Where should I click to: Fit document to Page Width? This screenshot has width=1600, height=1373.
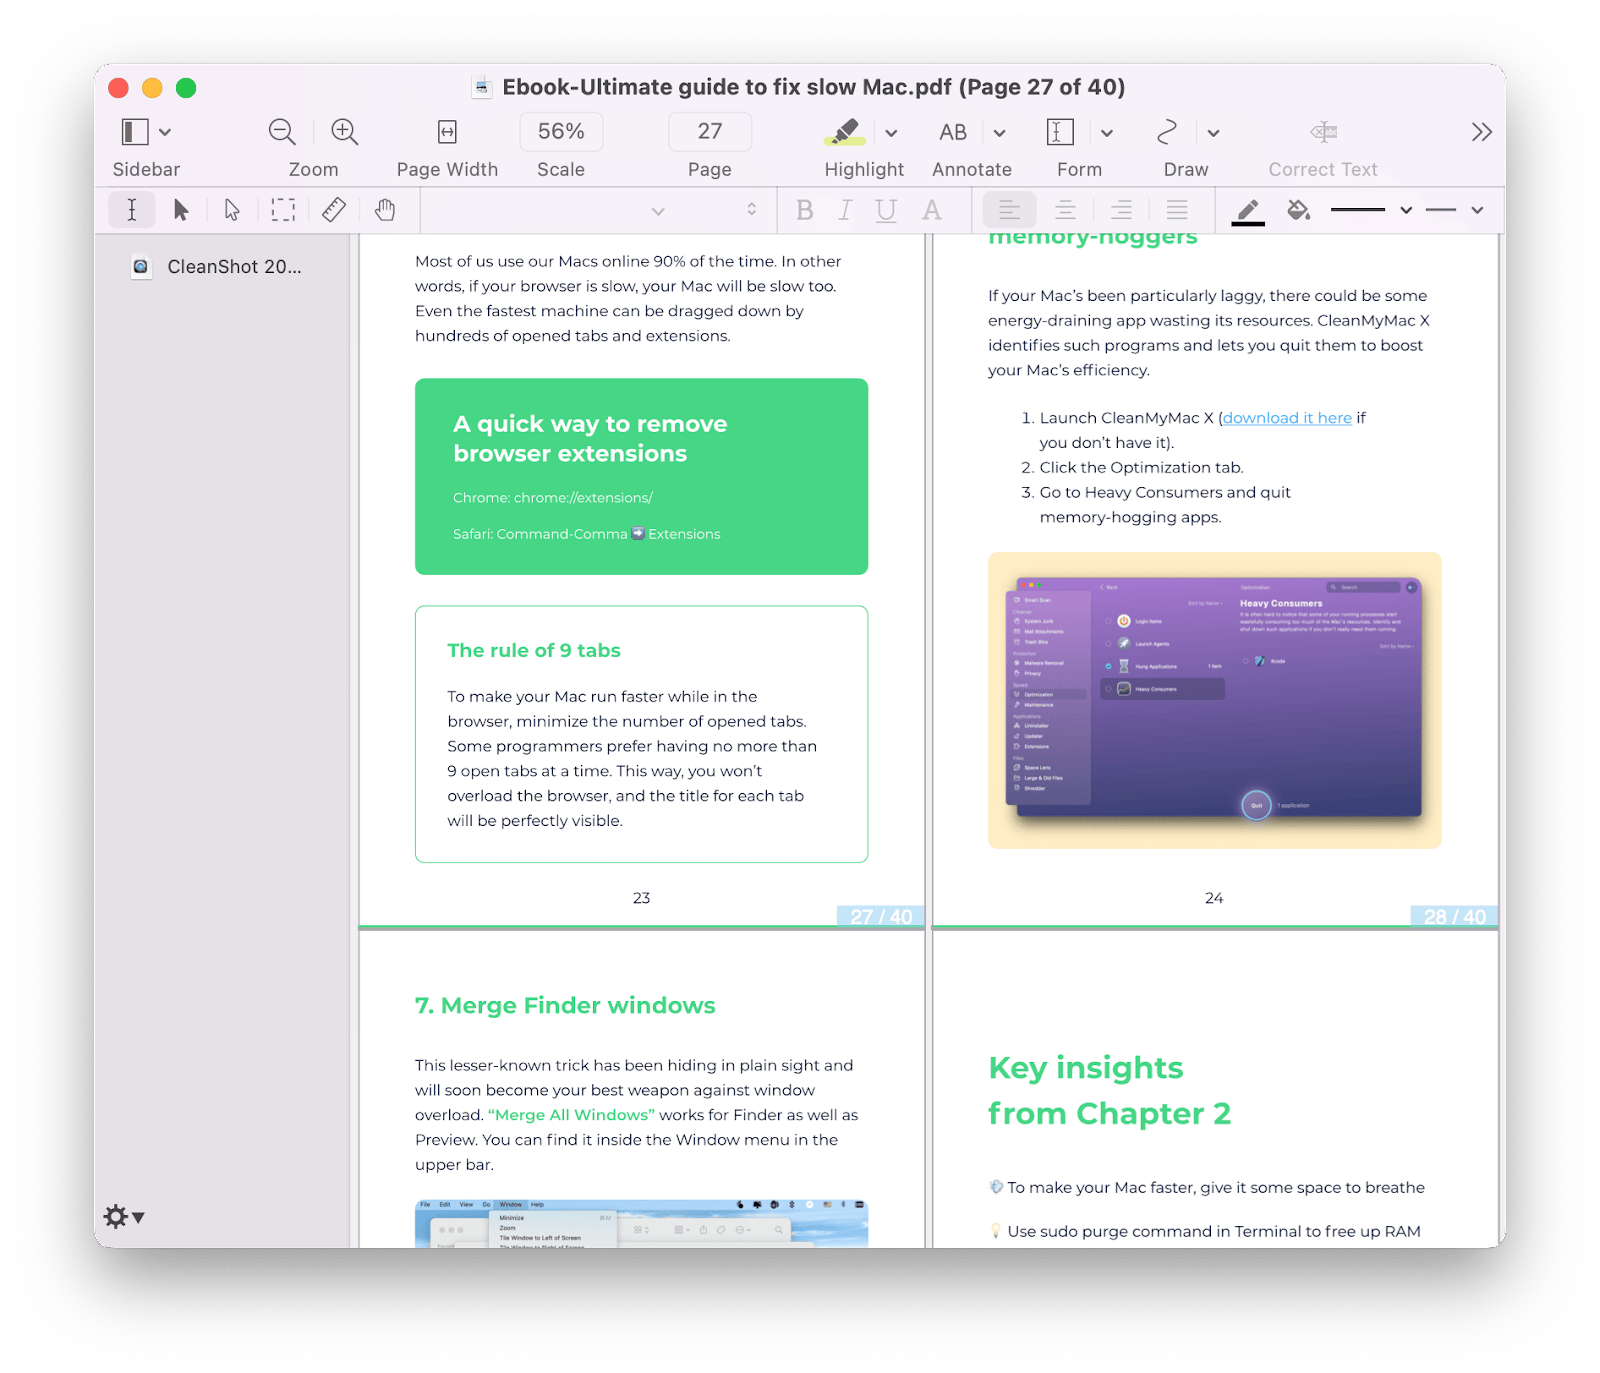coord(447,132)
